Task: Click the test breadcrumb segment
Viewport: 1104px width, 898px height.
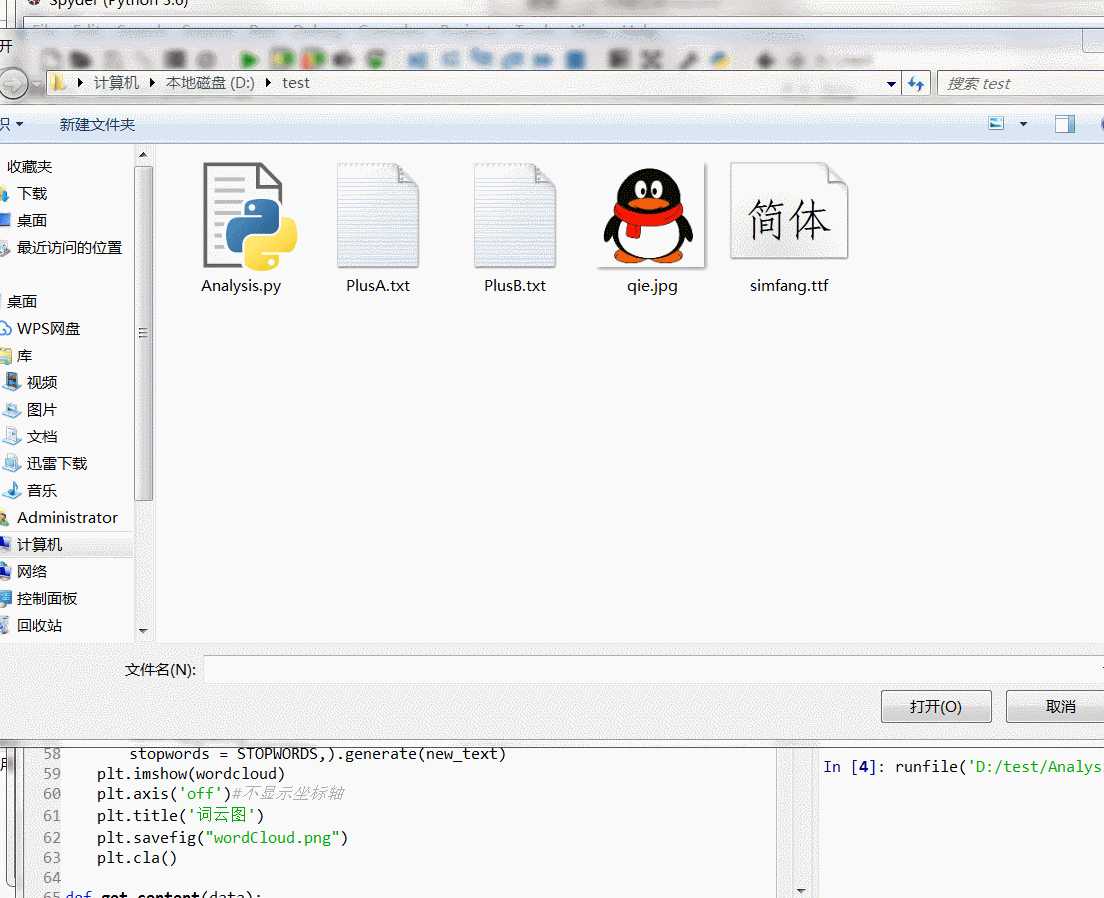Action: point(296,83)
